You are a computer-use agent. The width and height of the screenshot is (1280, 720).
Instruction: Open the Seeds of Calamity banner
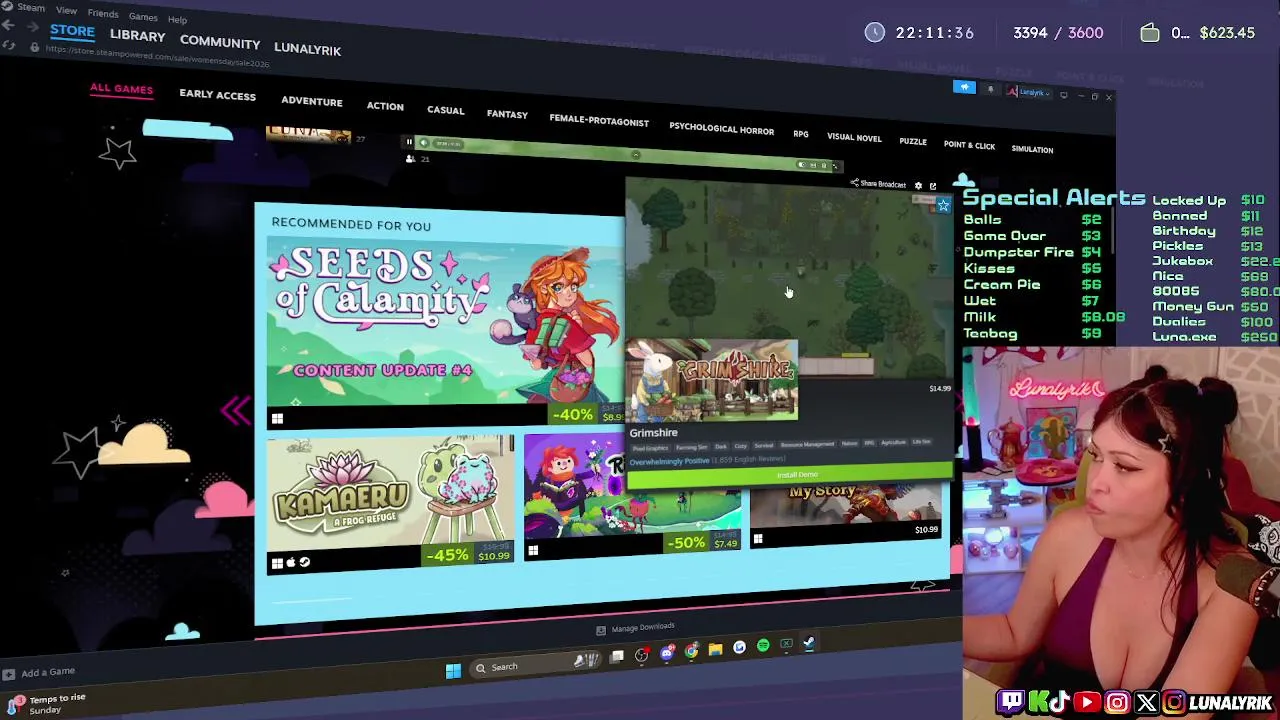pos(443,325)
